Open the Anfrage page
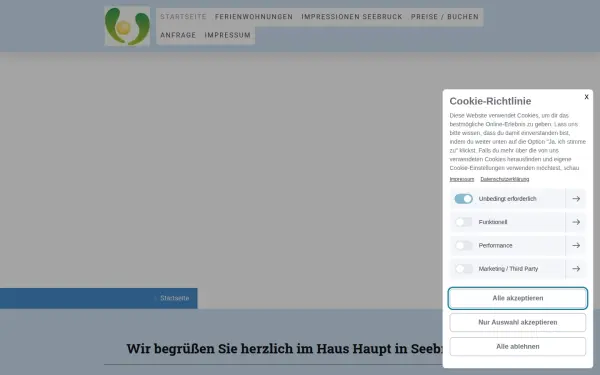The width and height of the screenshot is (600, 375). pyautogui.click(x=178, y=35)
